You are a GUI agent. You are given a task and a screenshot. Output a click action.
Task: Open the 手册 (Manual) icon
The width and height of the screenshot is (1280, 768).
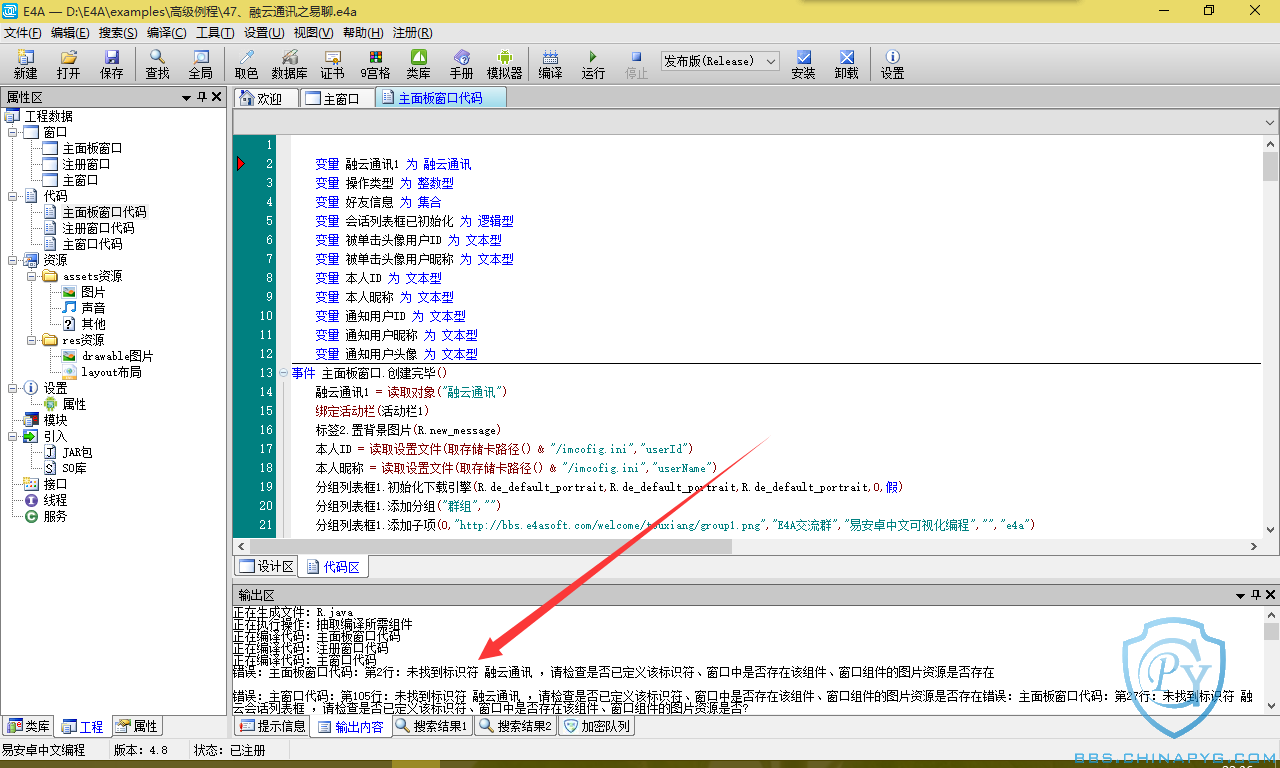tap(461, 64)
